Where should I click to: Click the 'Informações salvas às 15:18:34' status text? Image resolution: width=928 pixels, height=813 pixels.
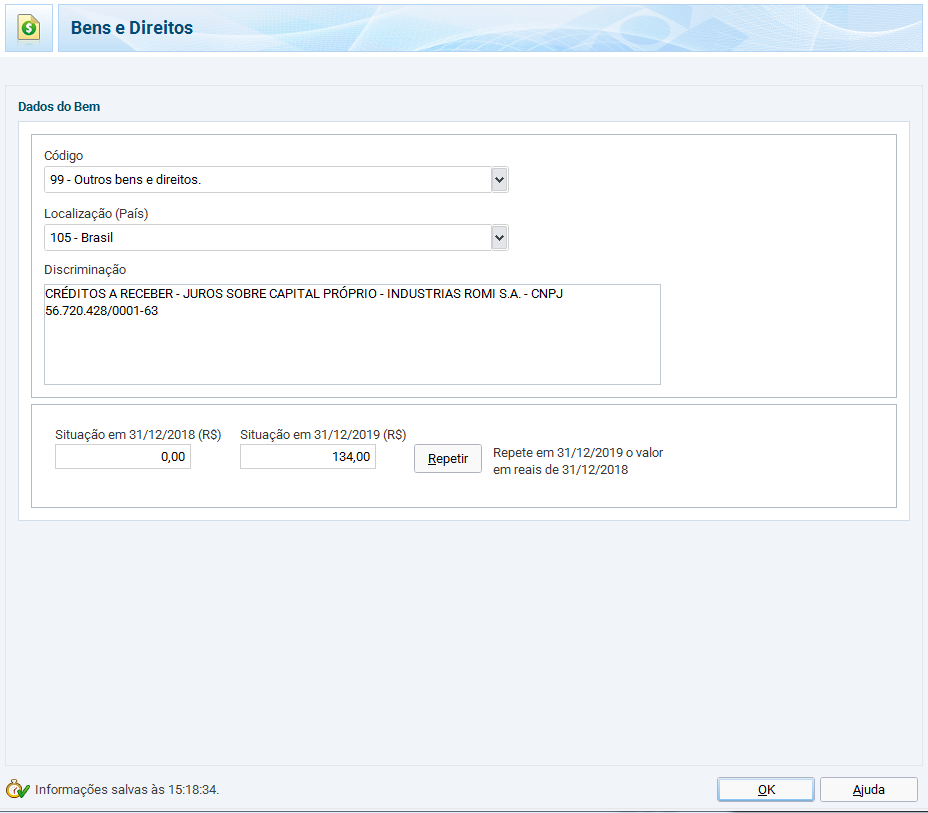127,789
